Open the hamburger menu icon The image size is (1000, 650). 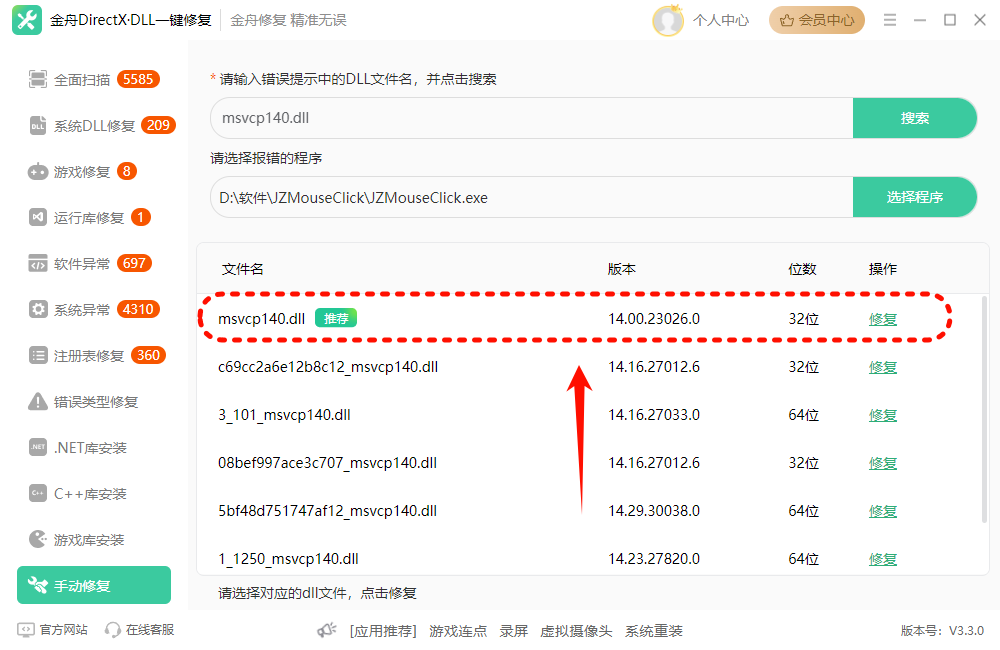(x=890, y=20)
